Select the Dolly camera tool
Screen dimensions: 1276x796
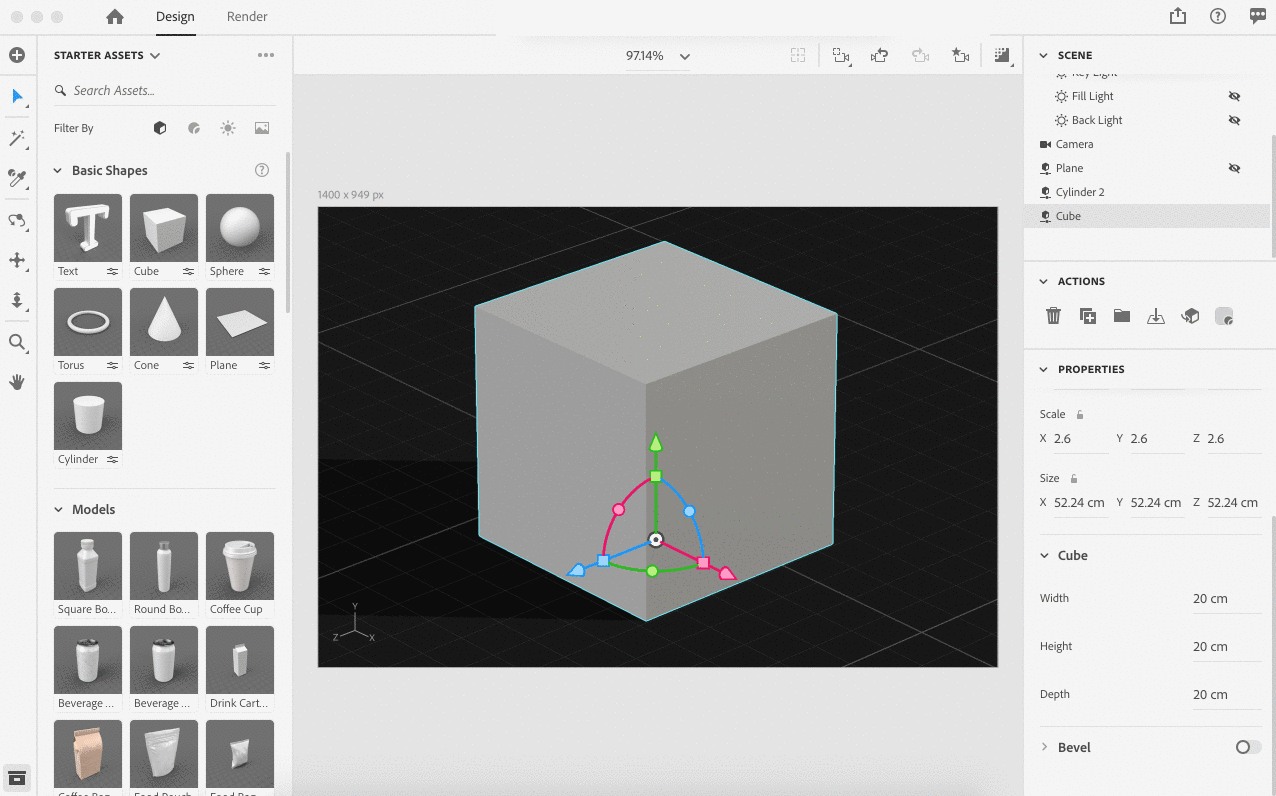click(x=17, y=301)
